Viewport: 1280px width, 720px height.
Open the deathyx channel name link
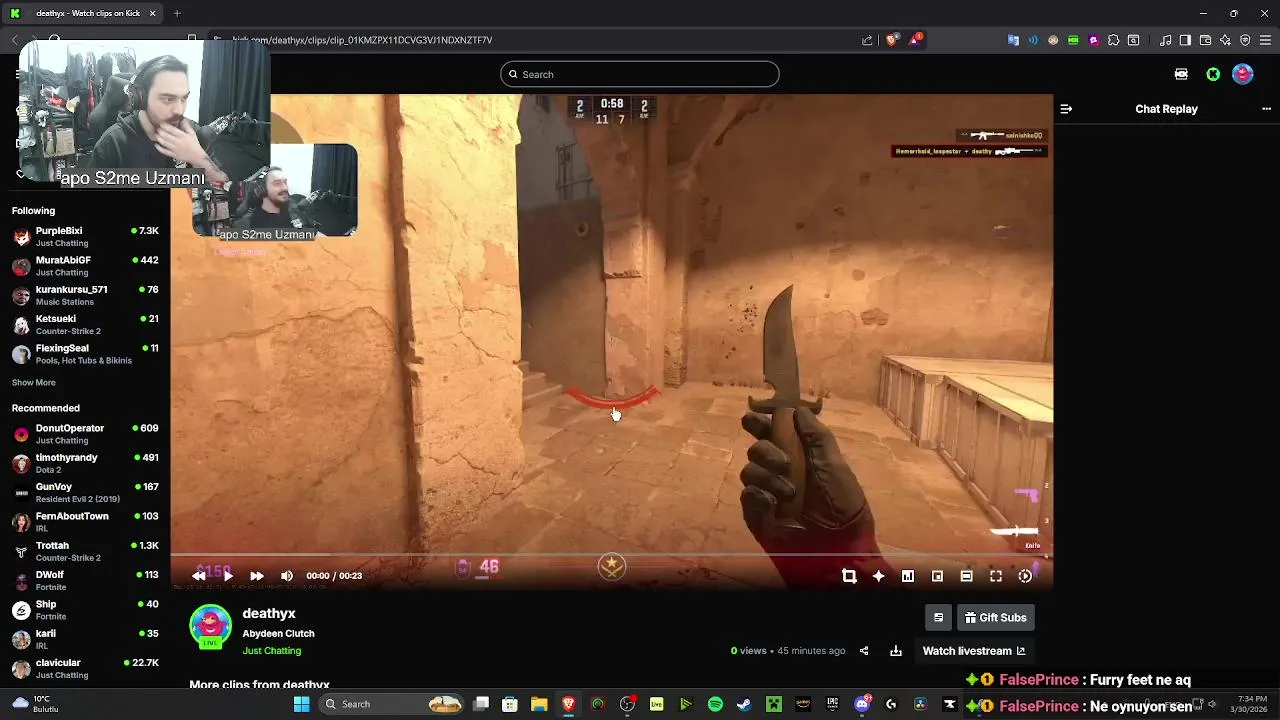click(x=269, y=614)
